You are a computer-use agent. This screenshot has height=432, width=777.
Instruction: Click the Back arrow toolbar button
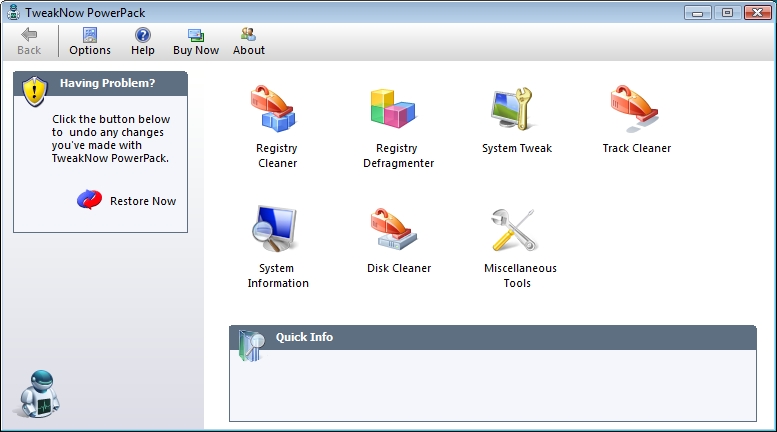(x=29, y=42)
